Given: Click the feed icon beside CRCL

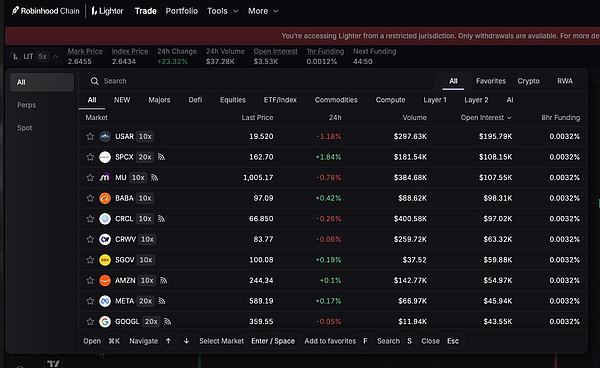Looking at the screenshot, I should click(161, 219).
